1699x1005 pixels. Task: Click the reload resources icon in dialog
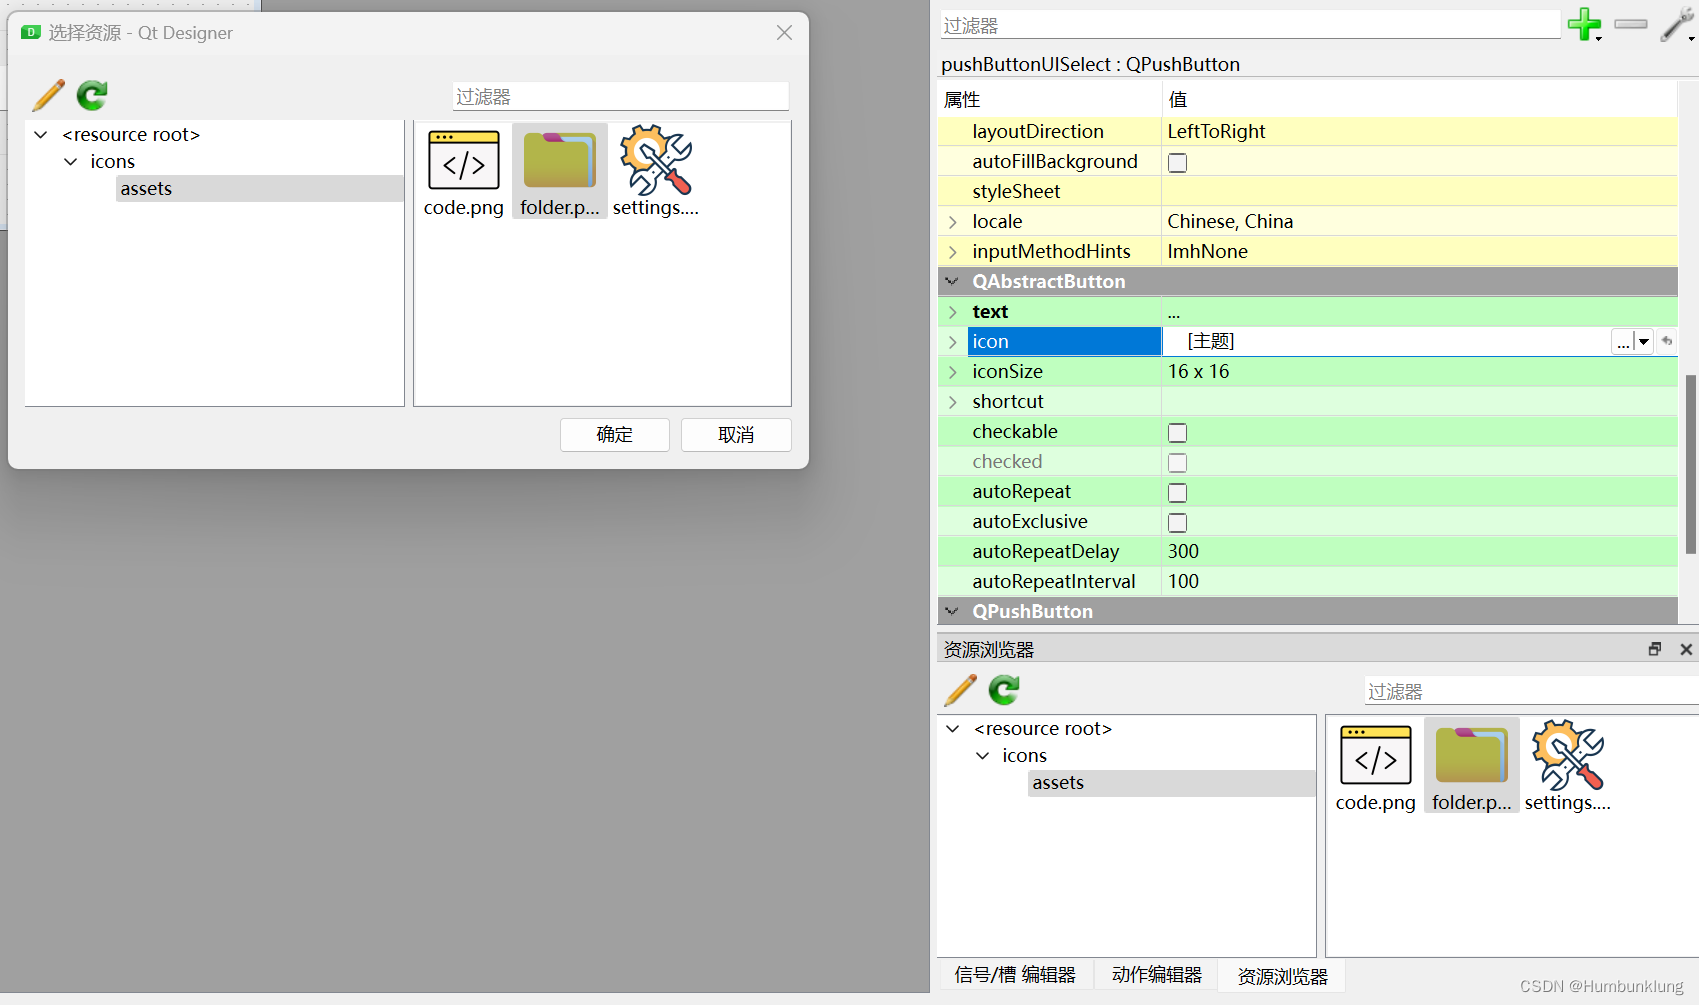point(90,95)
